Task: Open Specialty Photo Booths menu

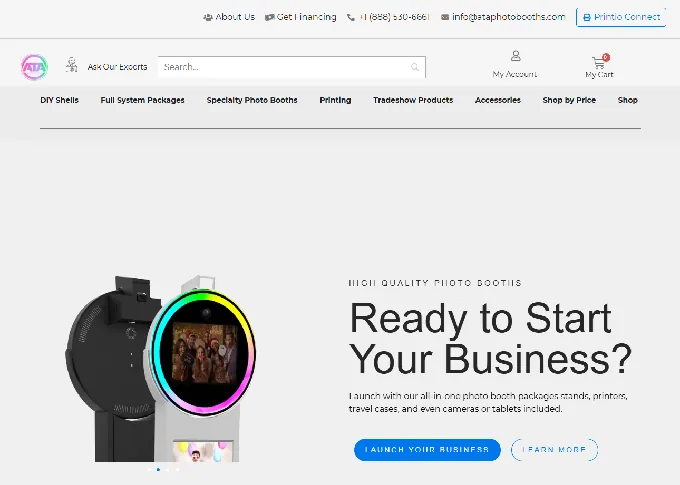Action: click(x=252, y=100)
